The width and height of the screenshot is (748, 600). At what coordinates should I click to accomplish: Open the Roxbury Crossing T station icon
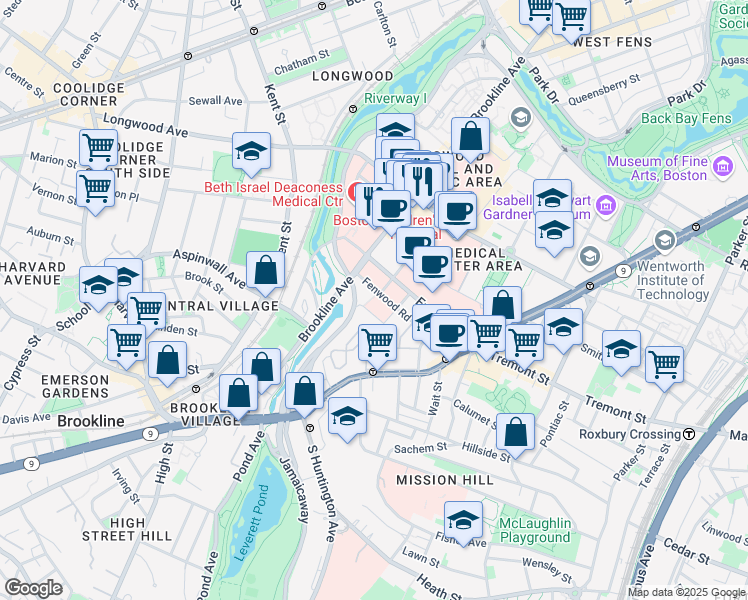689,434
